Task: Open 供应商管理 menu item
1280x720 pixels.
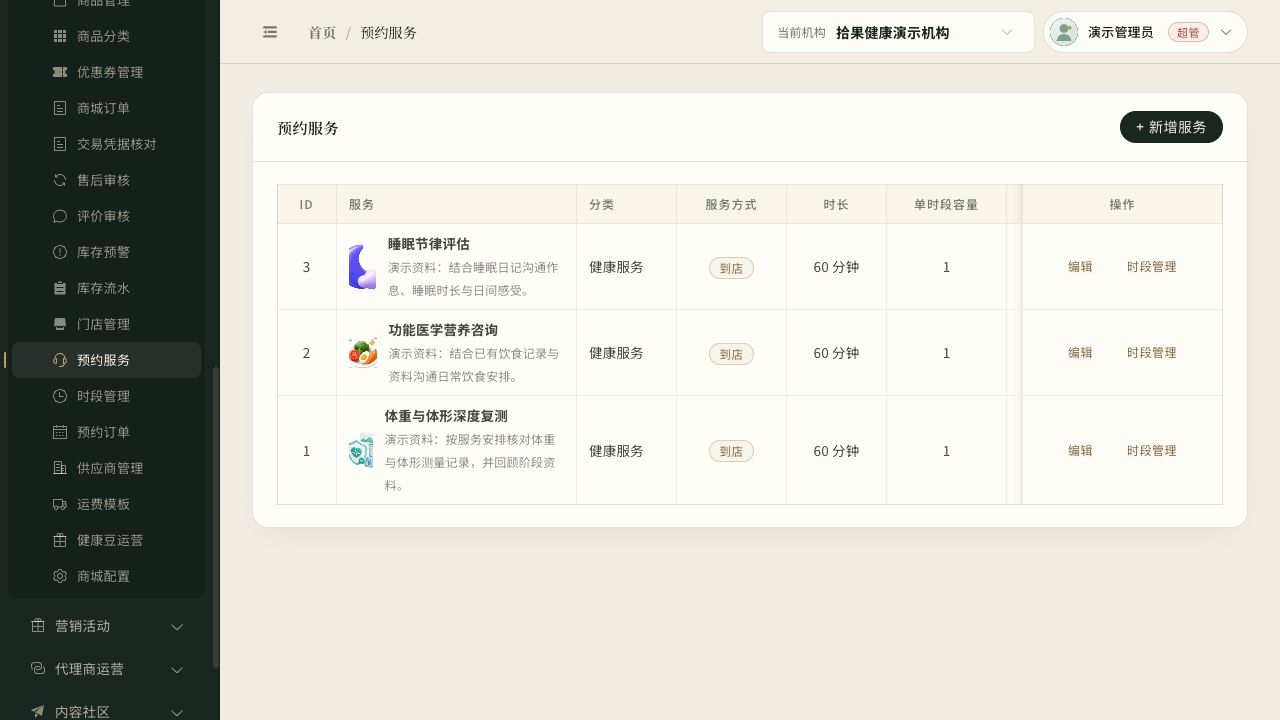Action: click(x=104, y=468)
